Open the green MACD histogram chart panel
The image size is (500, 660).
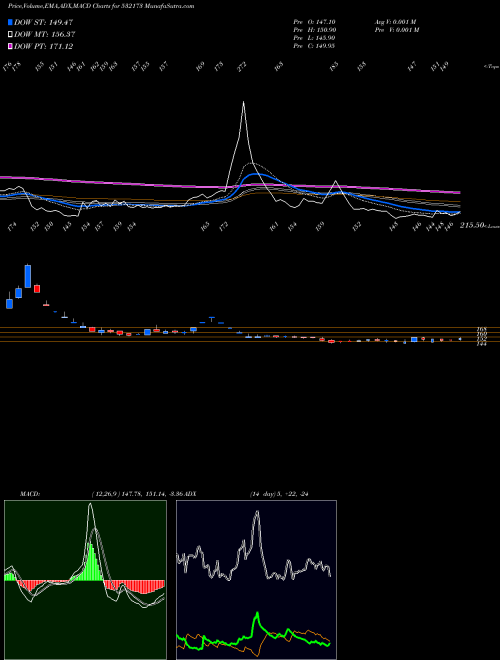[85, 580]
